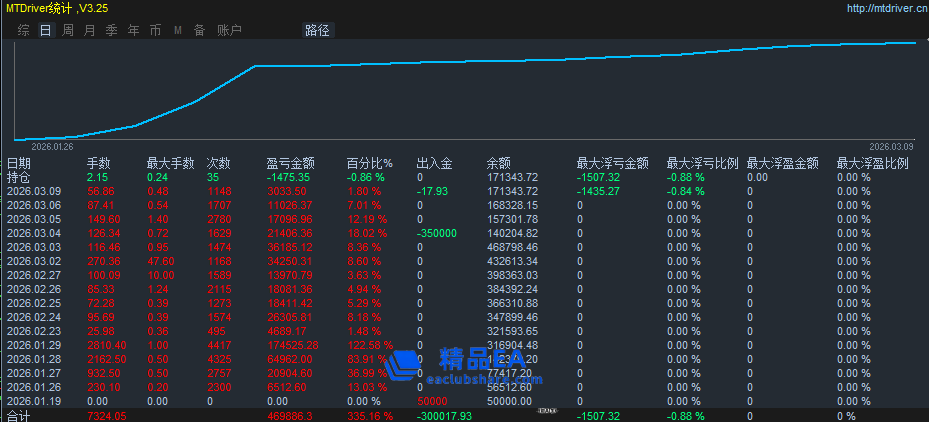Switch to the 周 weekly tab

tap(67, 31)
